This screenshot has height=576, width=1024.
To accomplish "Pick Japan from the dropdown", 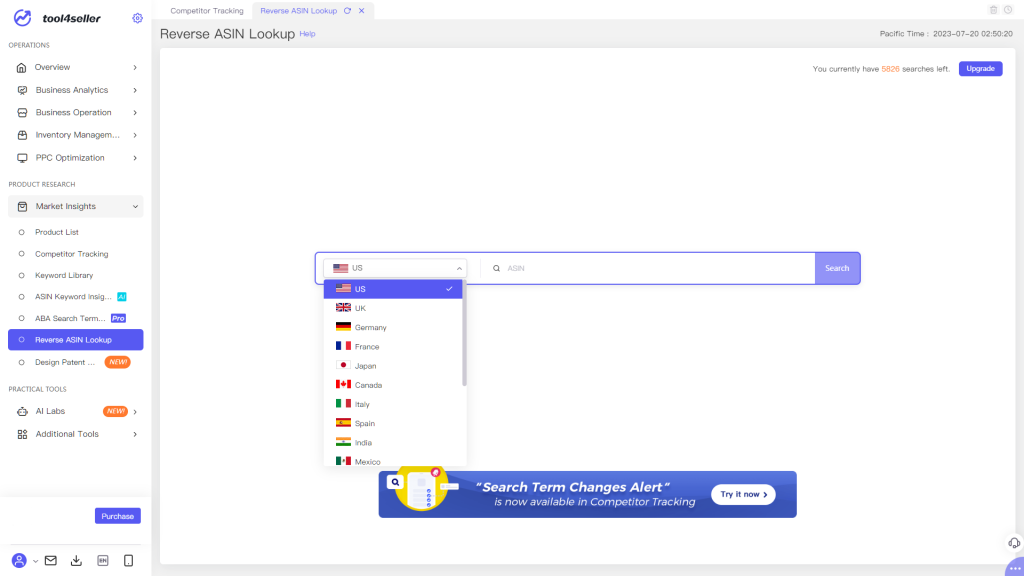I will point(393,366).
